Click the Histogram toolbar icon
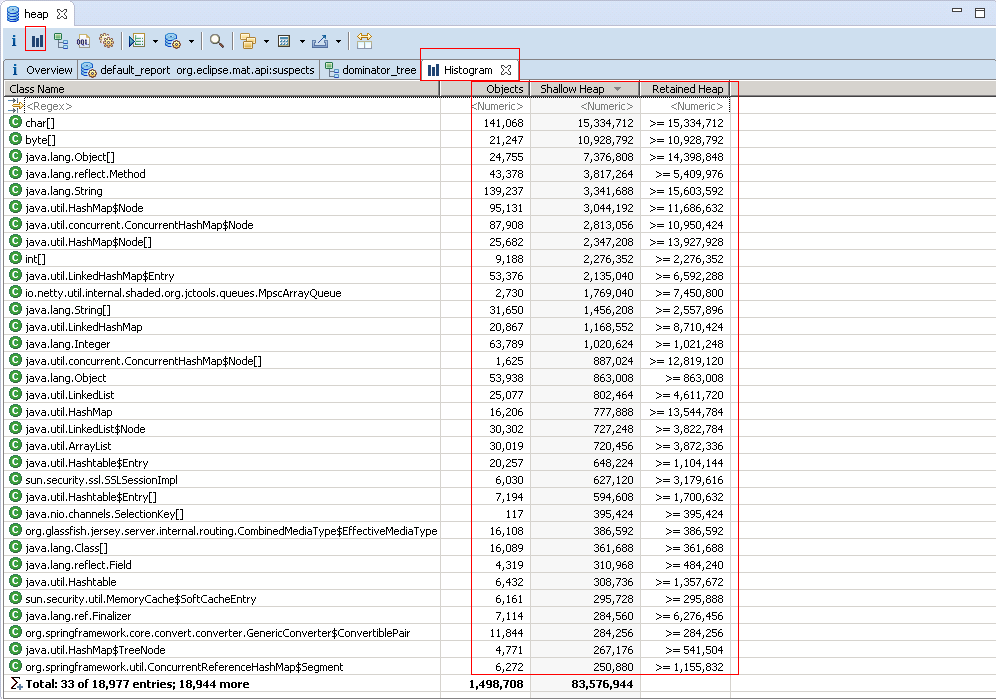The height and width of the screenshot is (699, 996). [x=37, y=41]
